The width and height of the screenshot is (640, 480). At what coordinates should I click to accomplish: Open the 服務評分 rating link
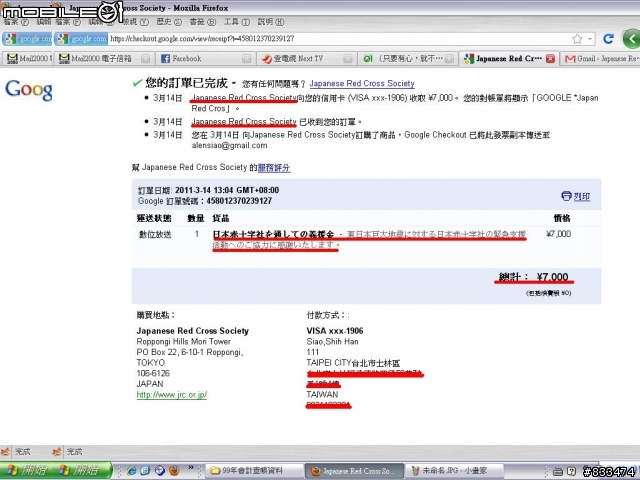(274, 167)
